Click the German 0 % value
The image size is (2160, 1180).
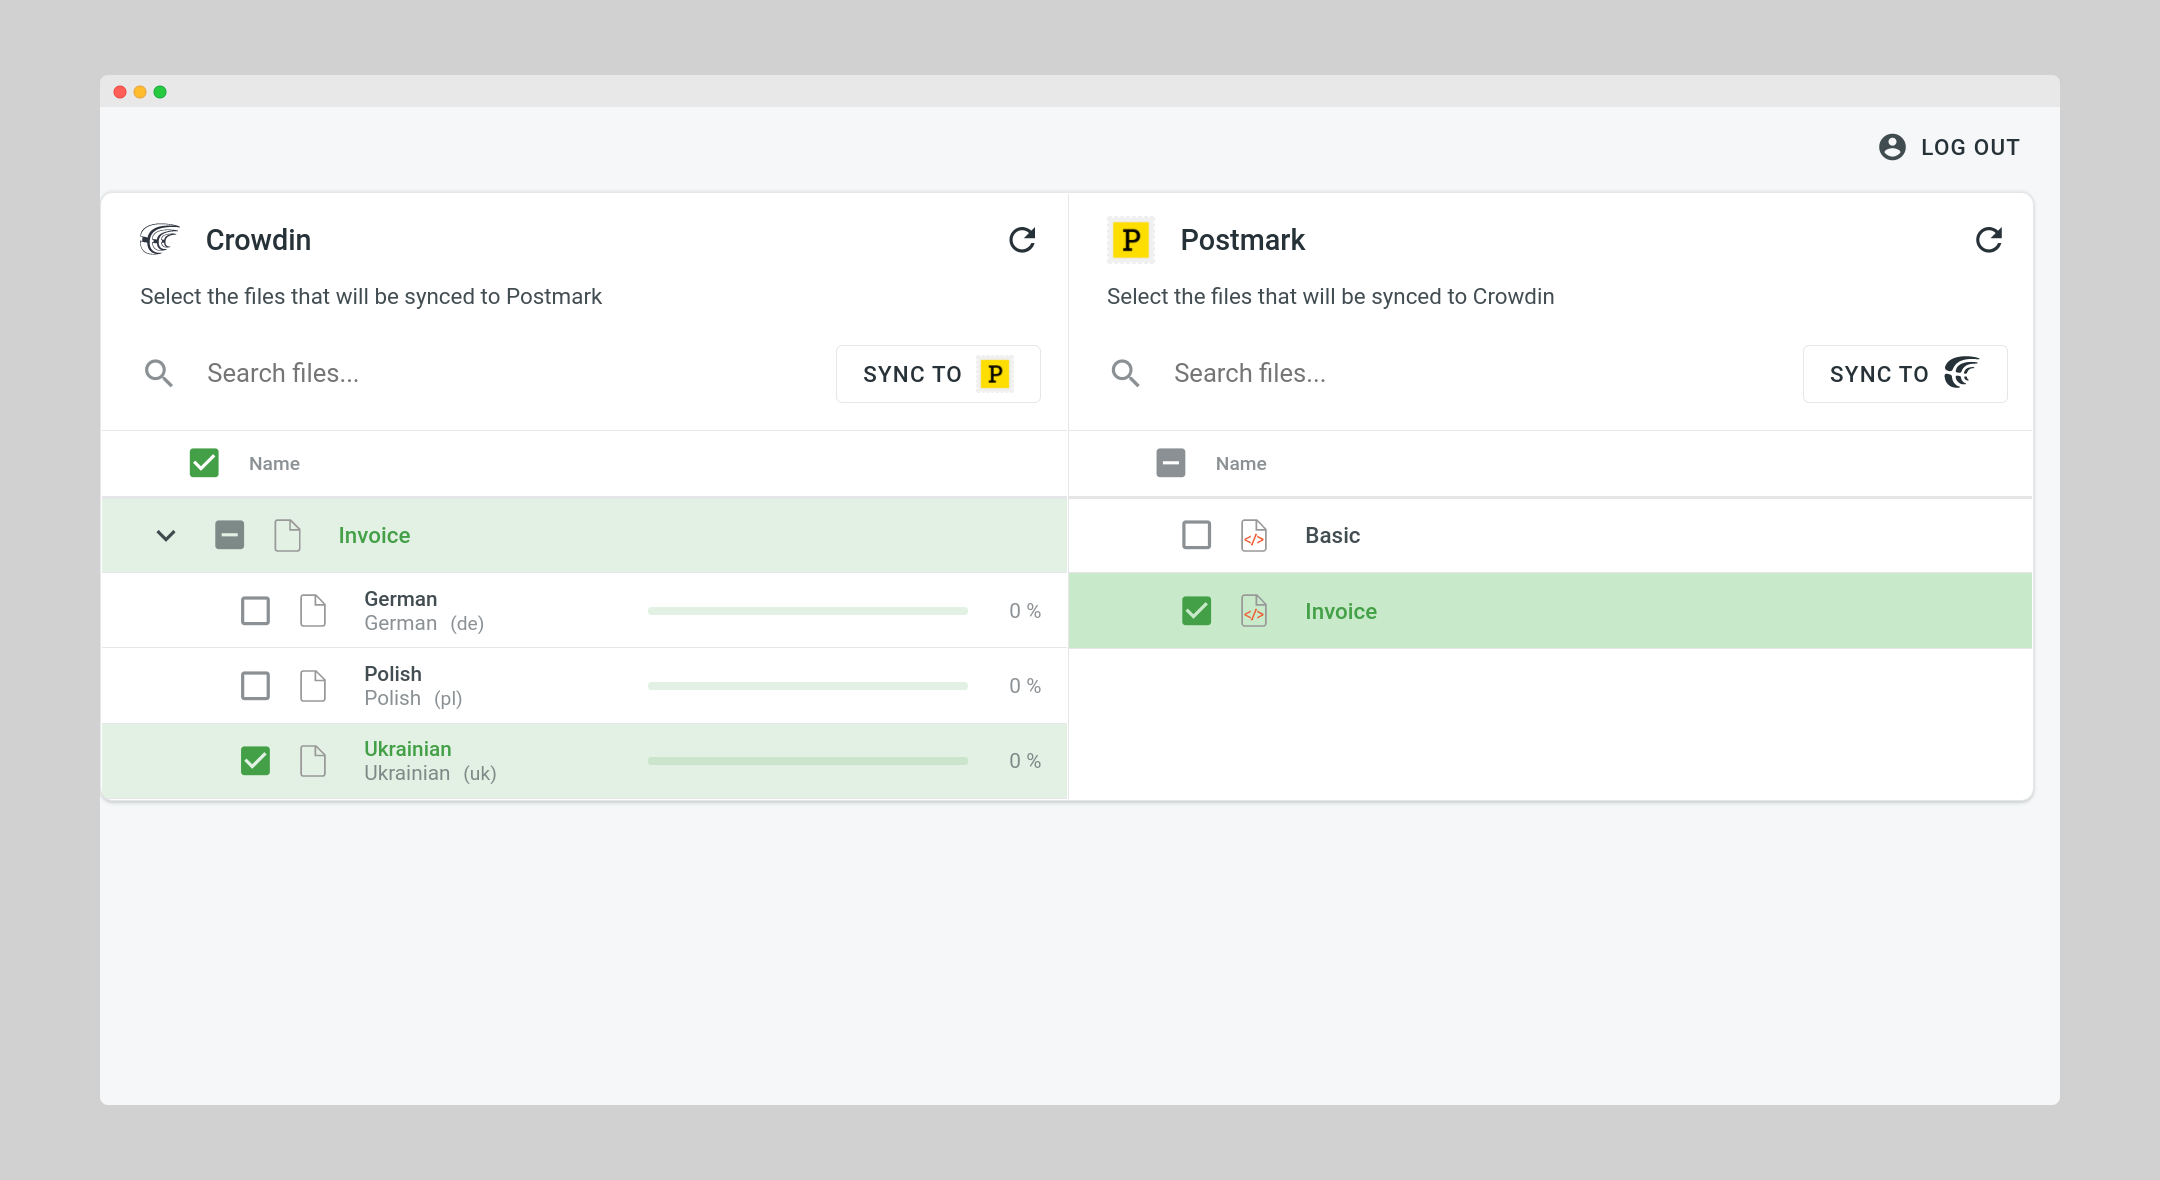point(1025,611)
